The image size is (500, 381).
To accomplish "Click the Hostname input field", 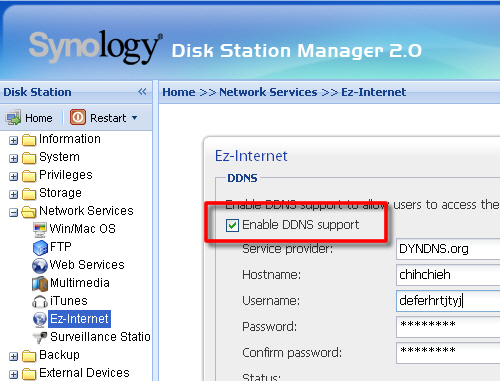I will [448, 275].
